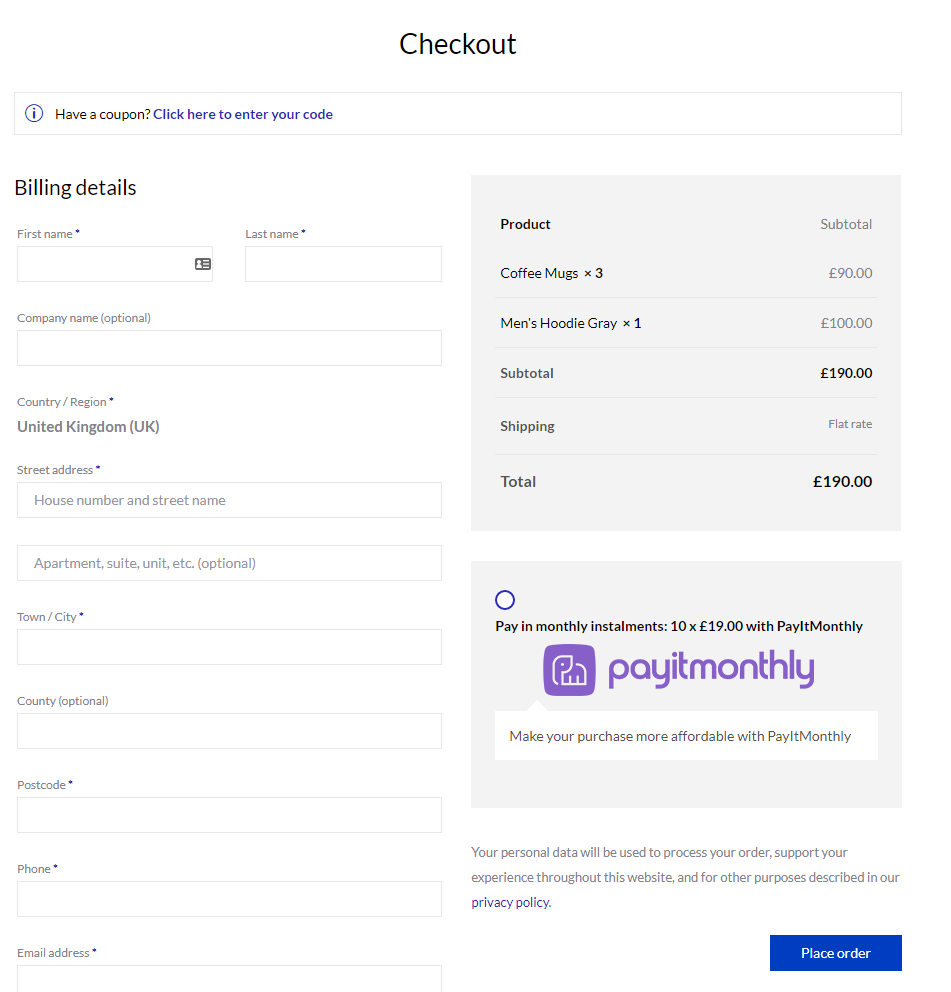This screenshot has width=951, height=992.
Task: Click the House number and street name field
Action: click(229, 500)
